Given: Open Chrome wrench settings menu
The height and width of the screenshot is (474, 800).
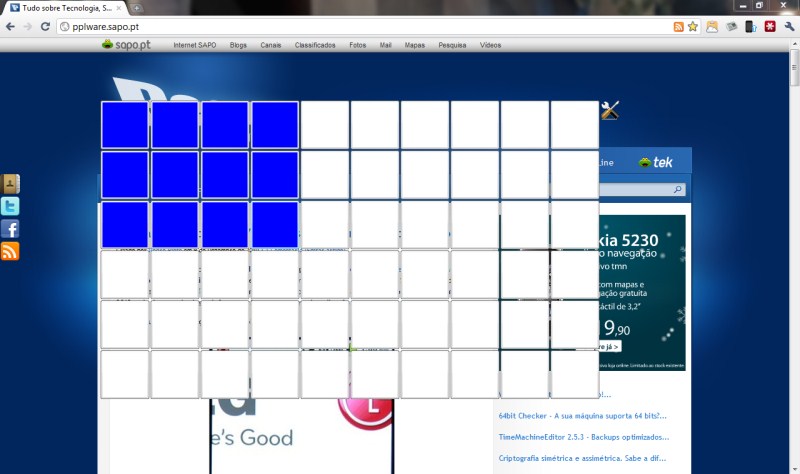Looking at the screenshot, I should pos(789,27).
